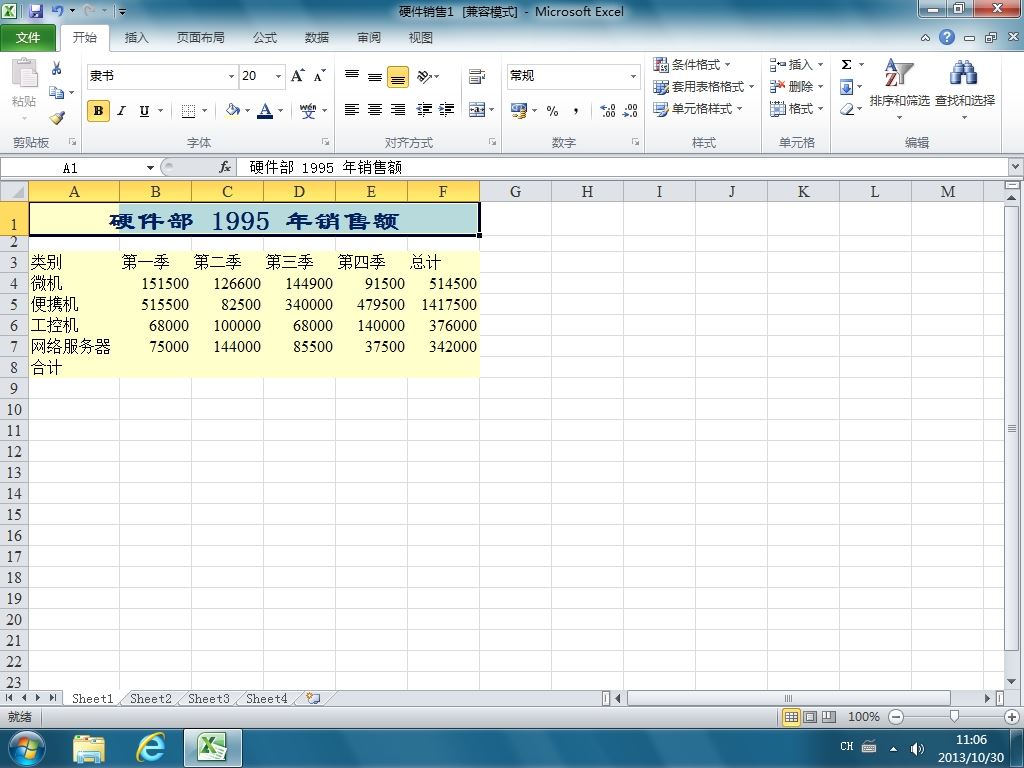
Task: Increase font size with the large A
Action: point(297,76)
